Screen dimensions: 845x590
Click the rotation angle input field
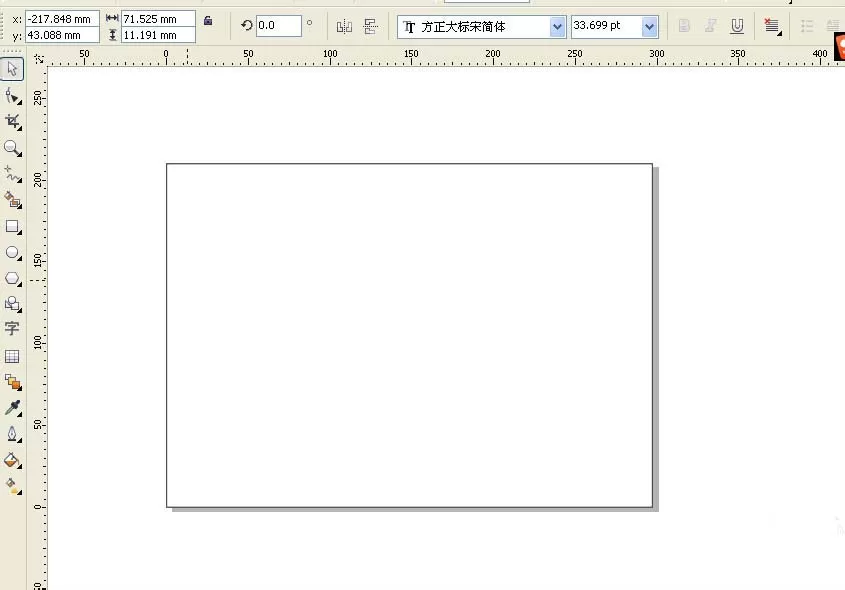pos(278,25)
